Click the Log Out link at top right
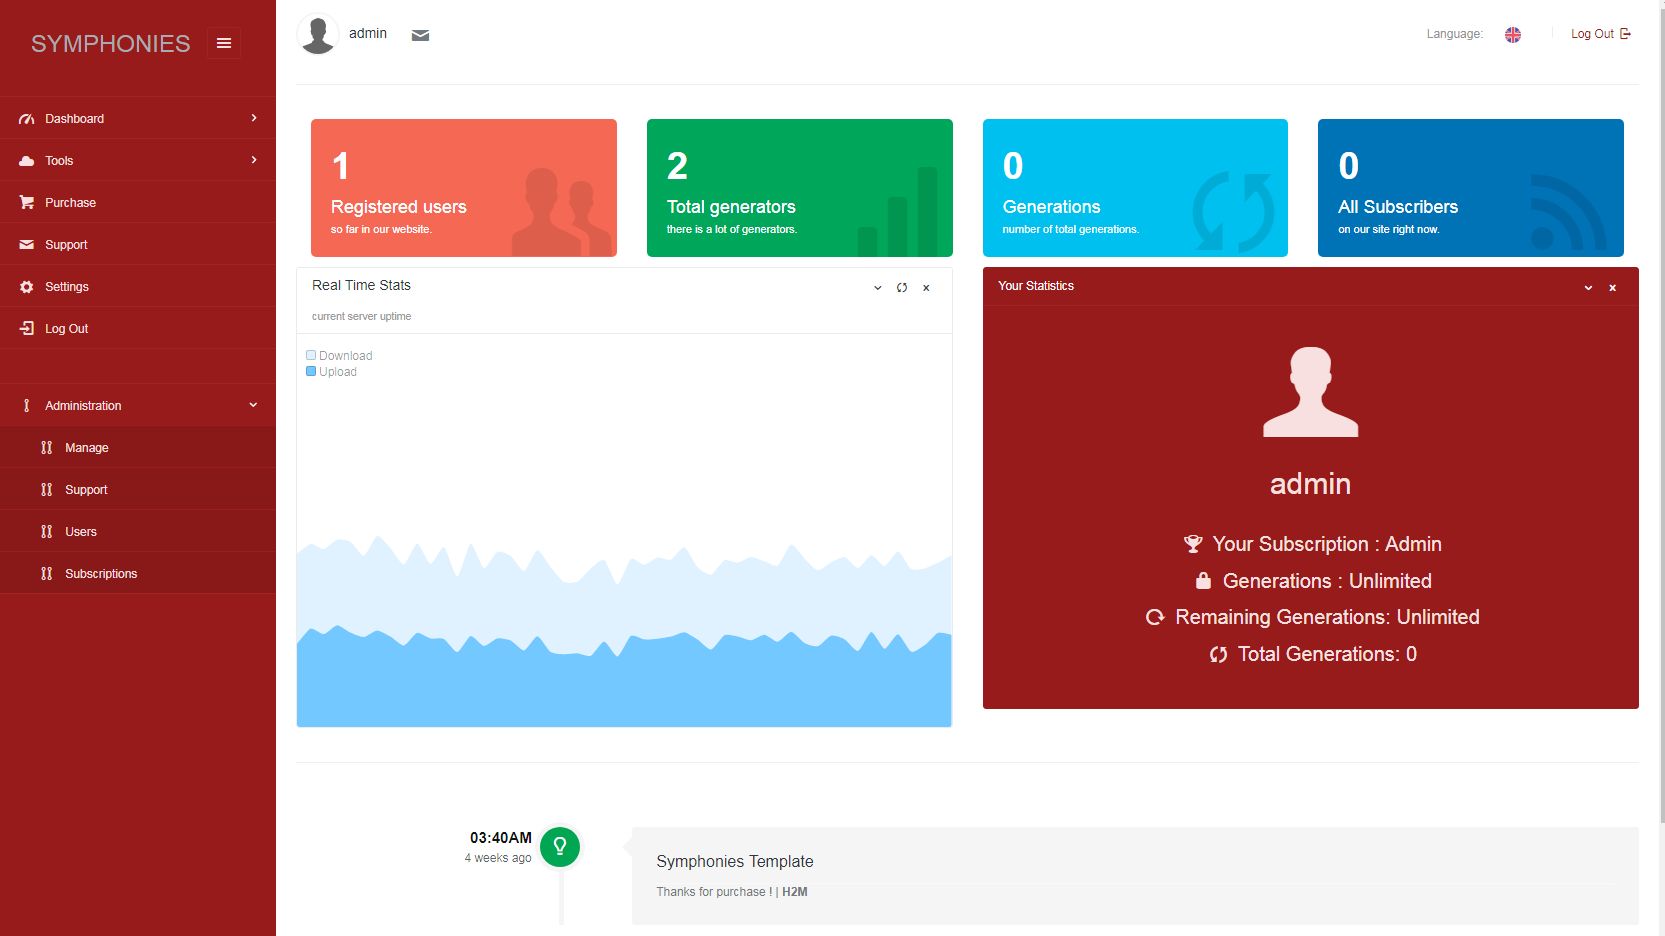Image resolution: width=1665 pixels, height=936 pixels. click(1600, 34)
